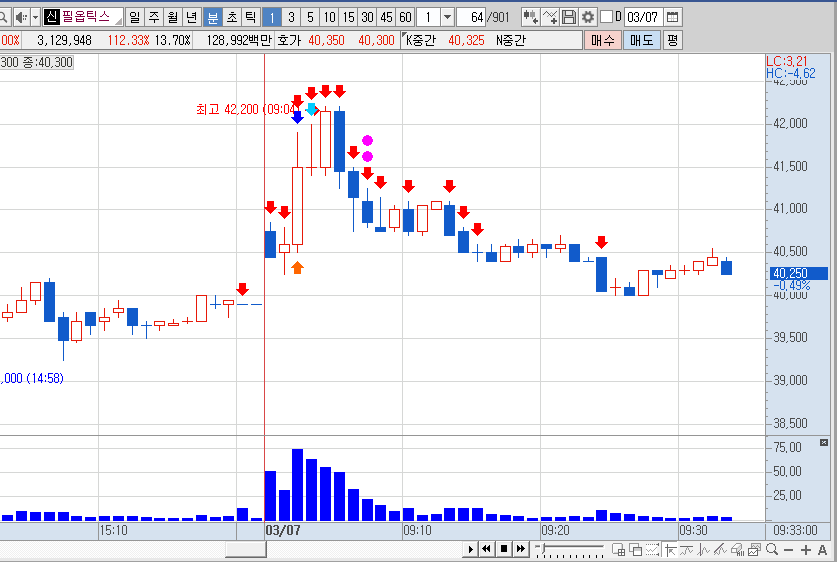The width and height of the screenshot is (837, 562).
Task: Open the calendar date picker icon
Action: pos(673,17)
